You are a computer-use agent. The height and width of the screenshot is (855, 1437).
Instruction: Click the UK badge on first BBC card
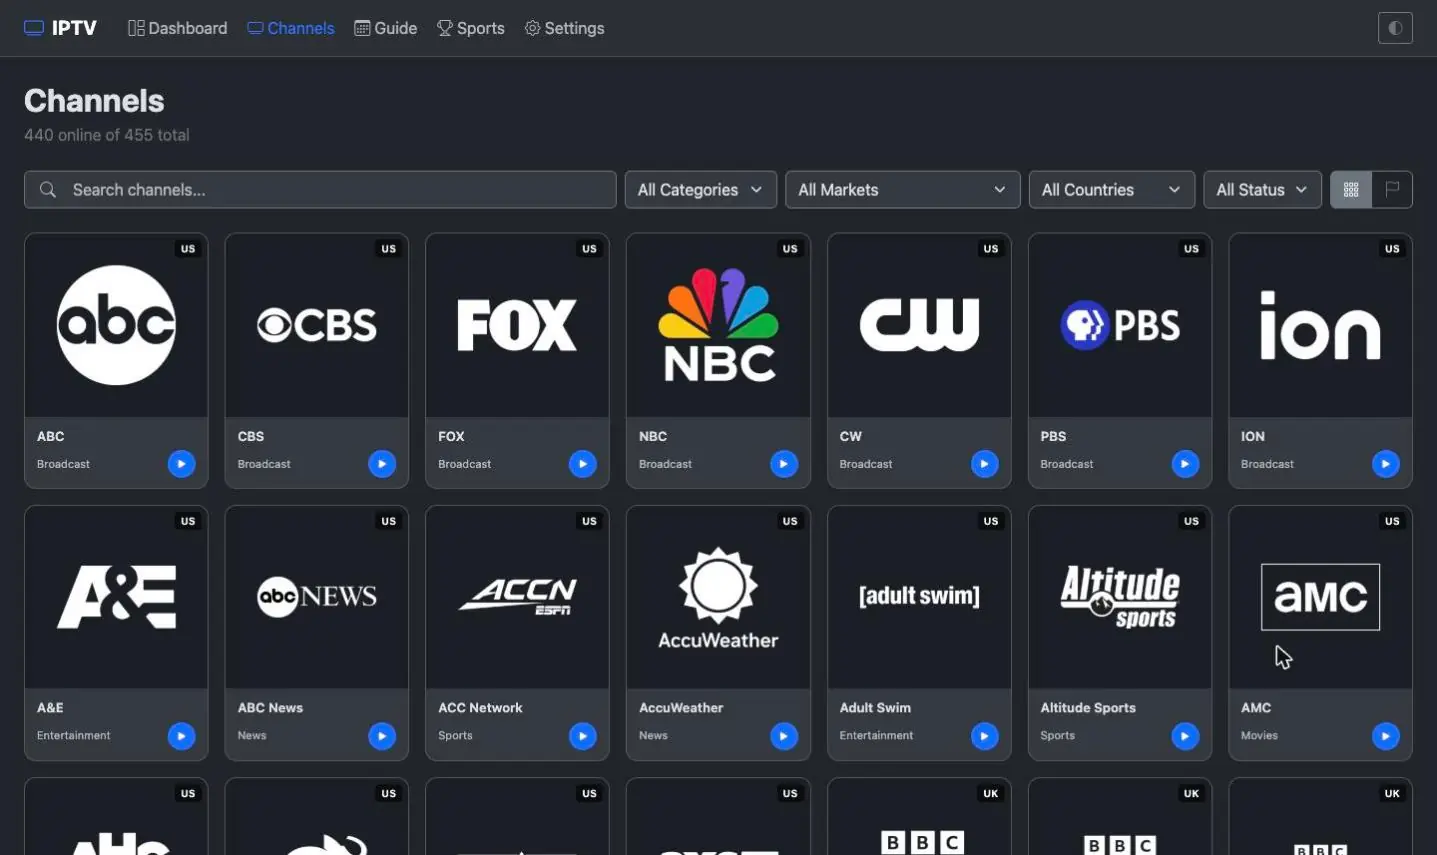click(991, 793)
